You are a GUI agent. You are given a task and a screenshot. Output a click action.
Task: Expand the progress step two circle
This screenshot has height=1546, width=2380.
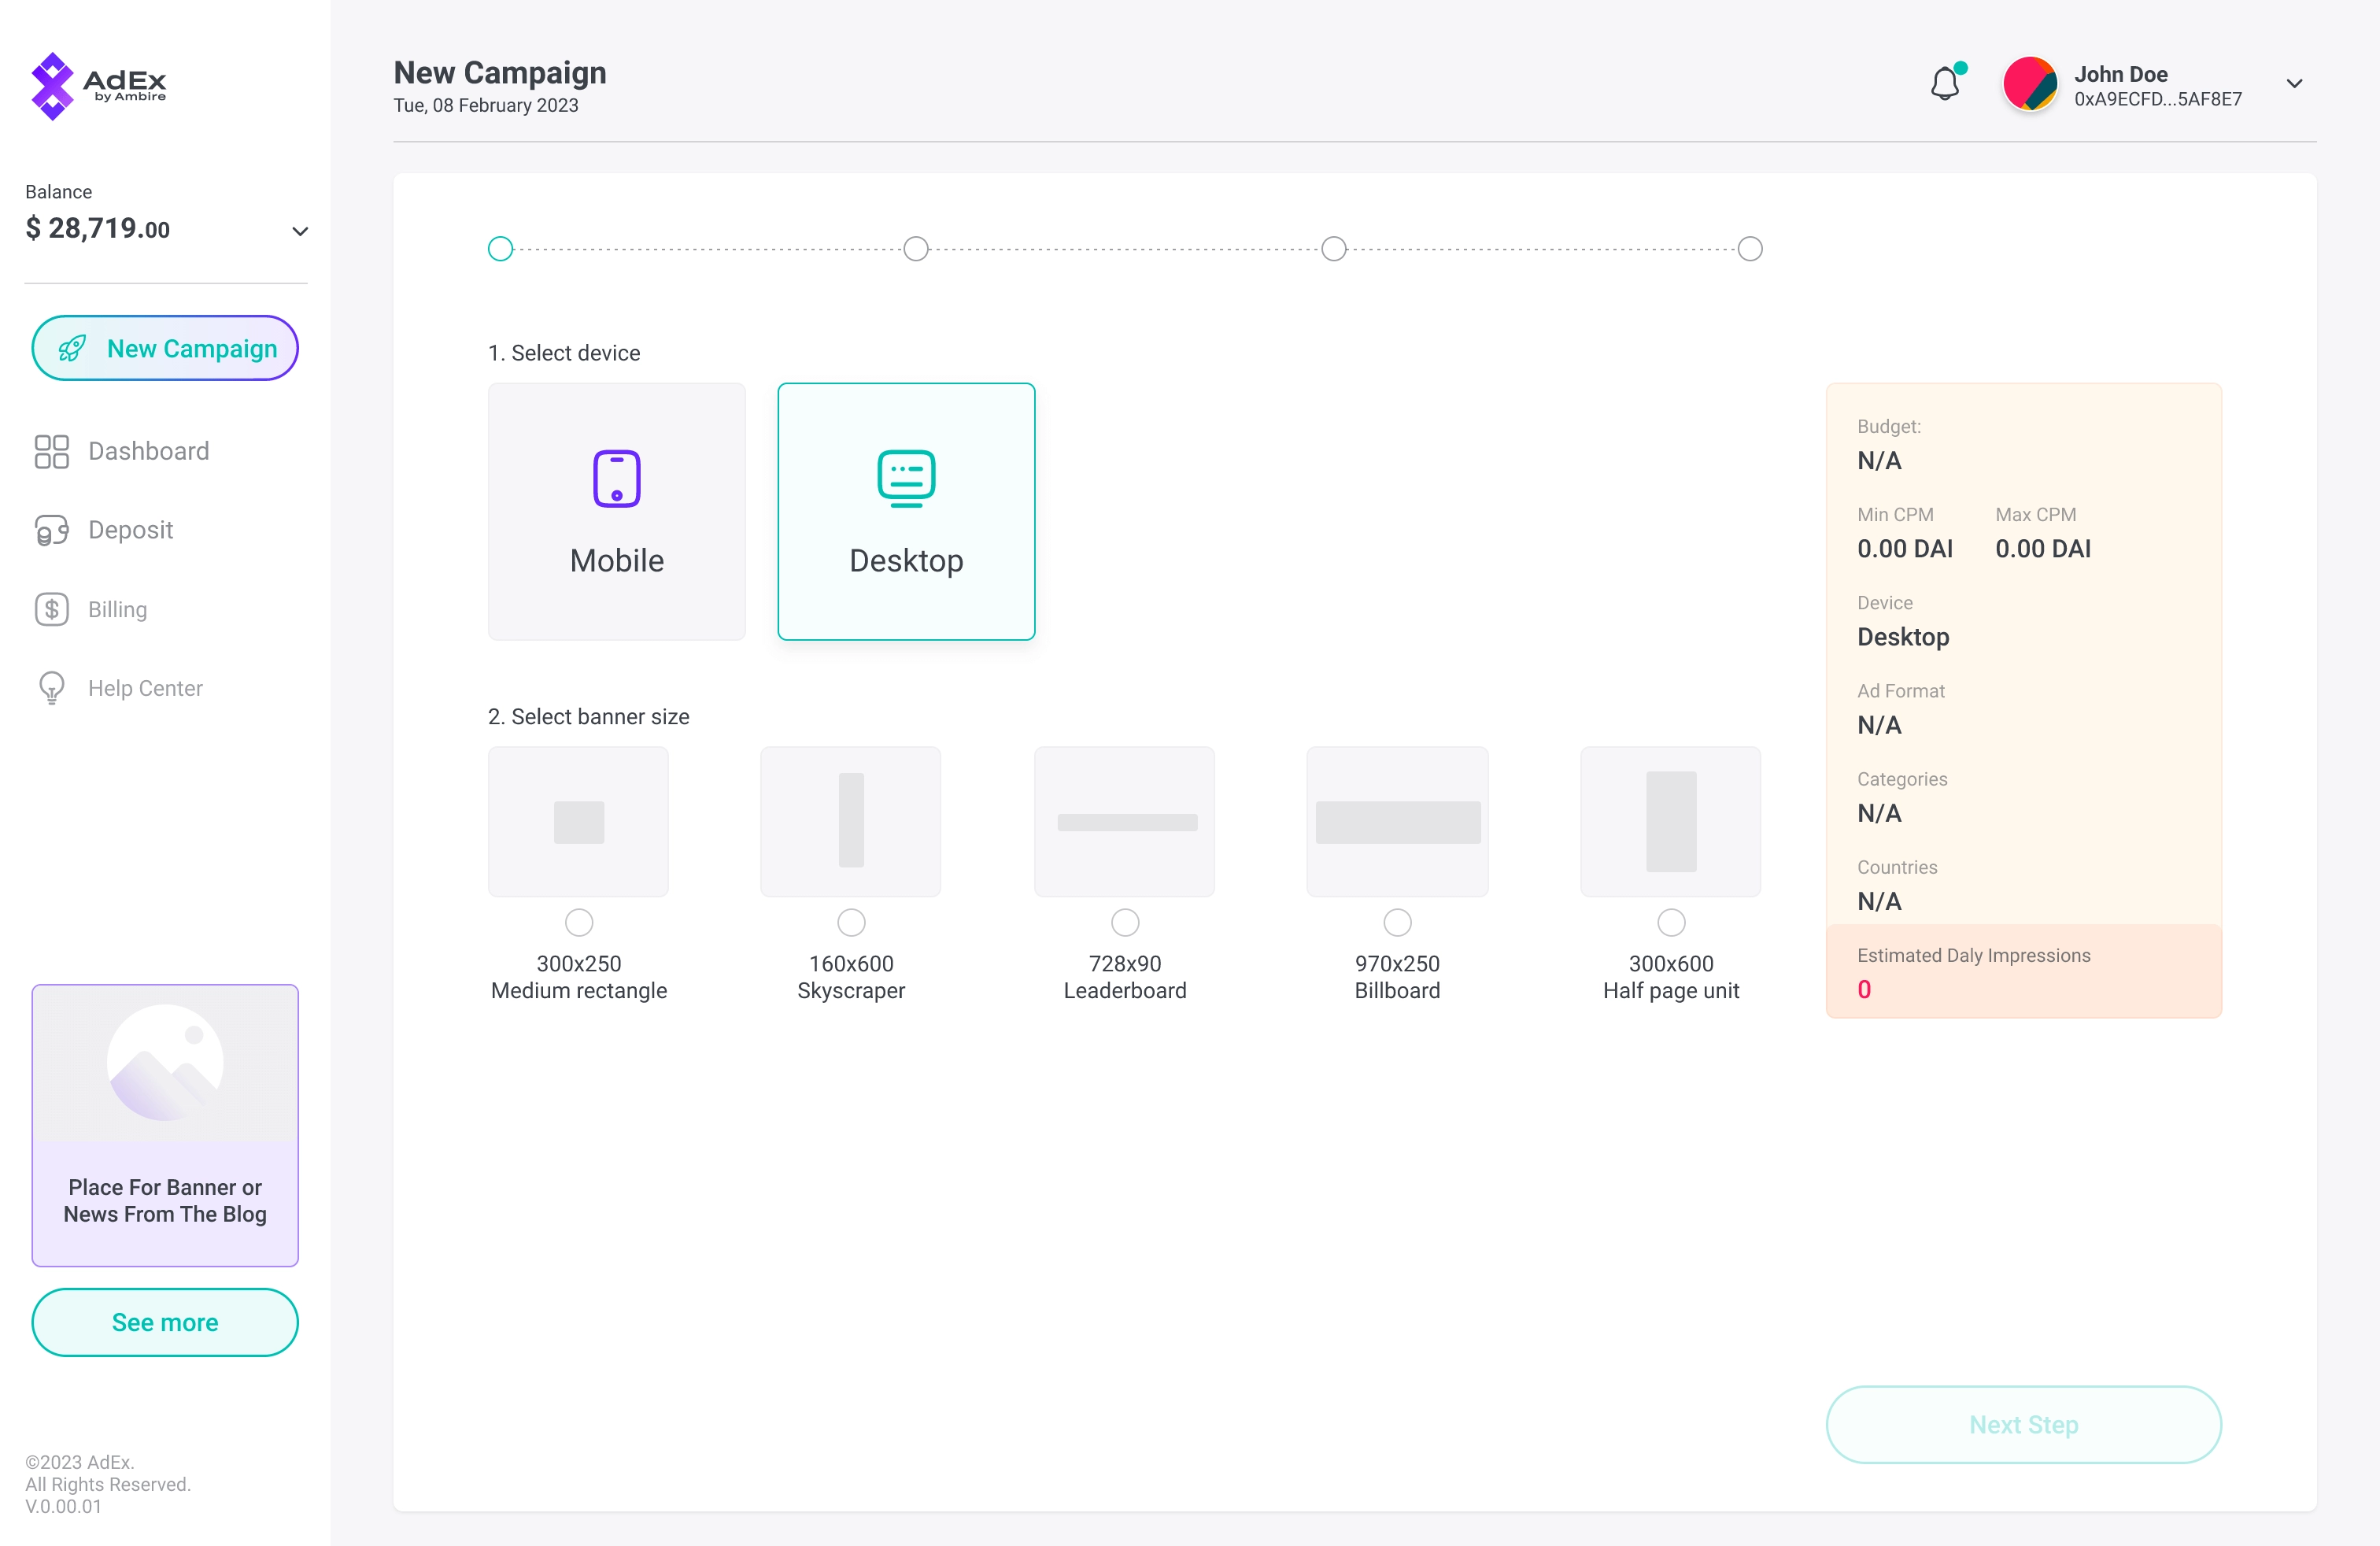pyautogui.click(x=918, y=248)
